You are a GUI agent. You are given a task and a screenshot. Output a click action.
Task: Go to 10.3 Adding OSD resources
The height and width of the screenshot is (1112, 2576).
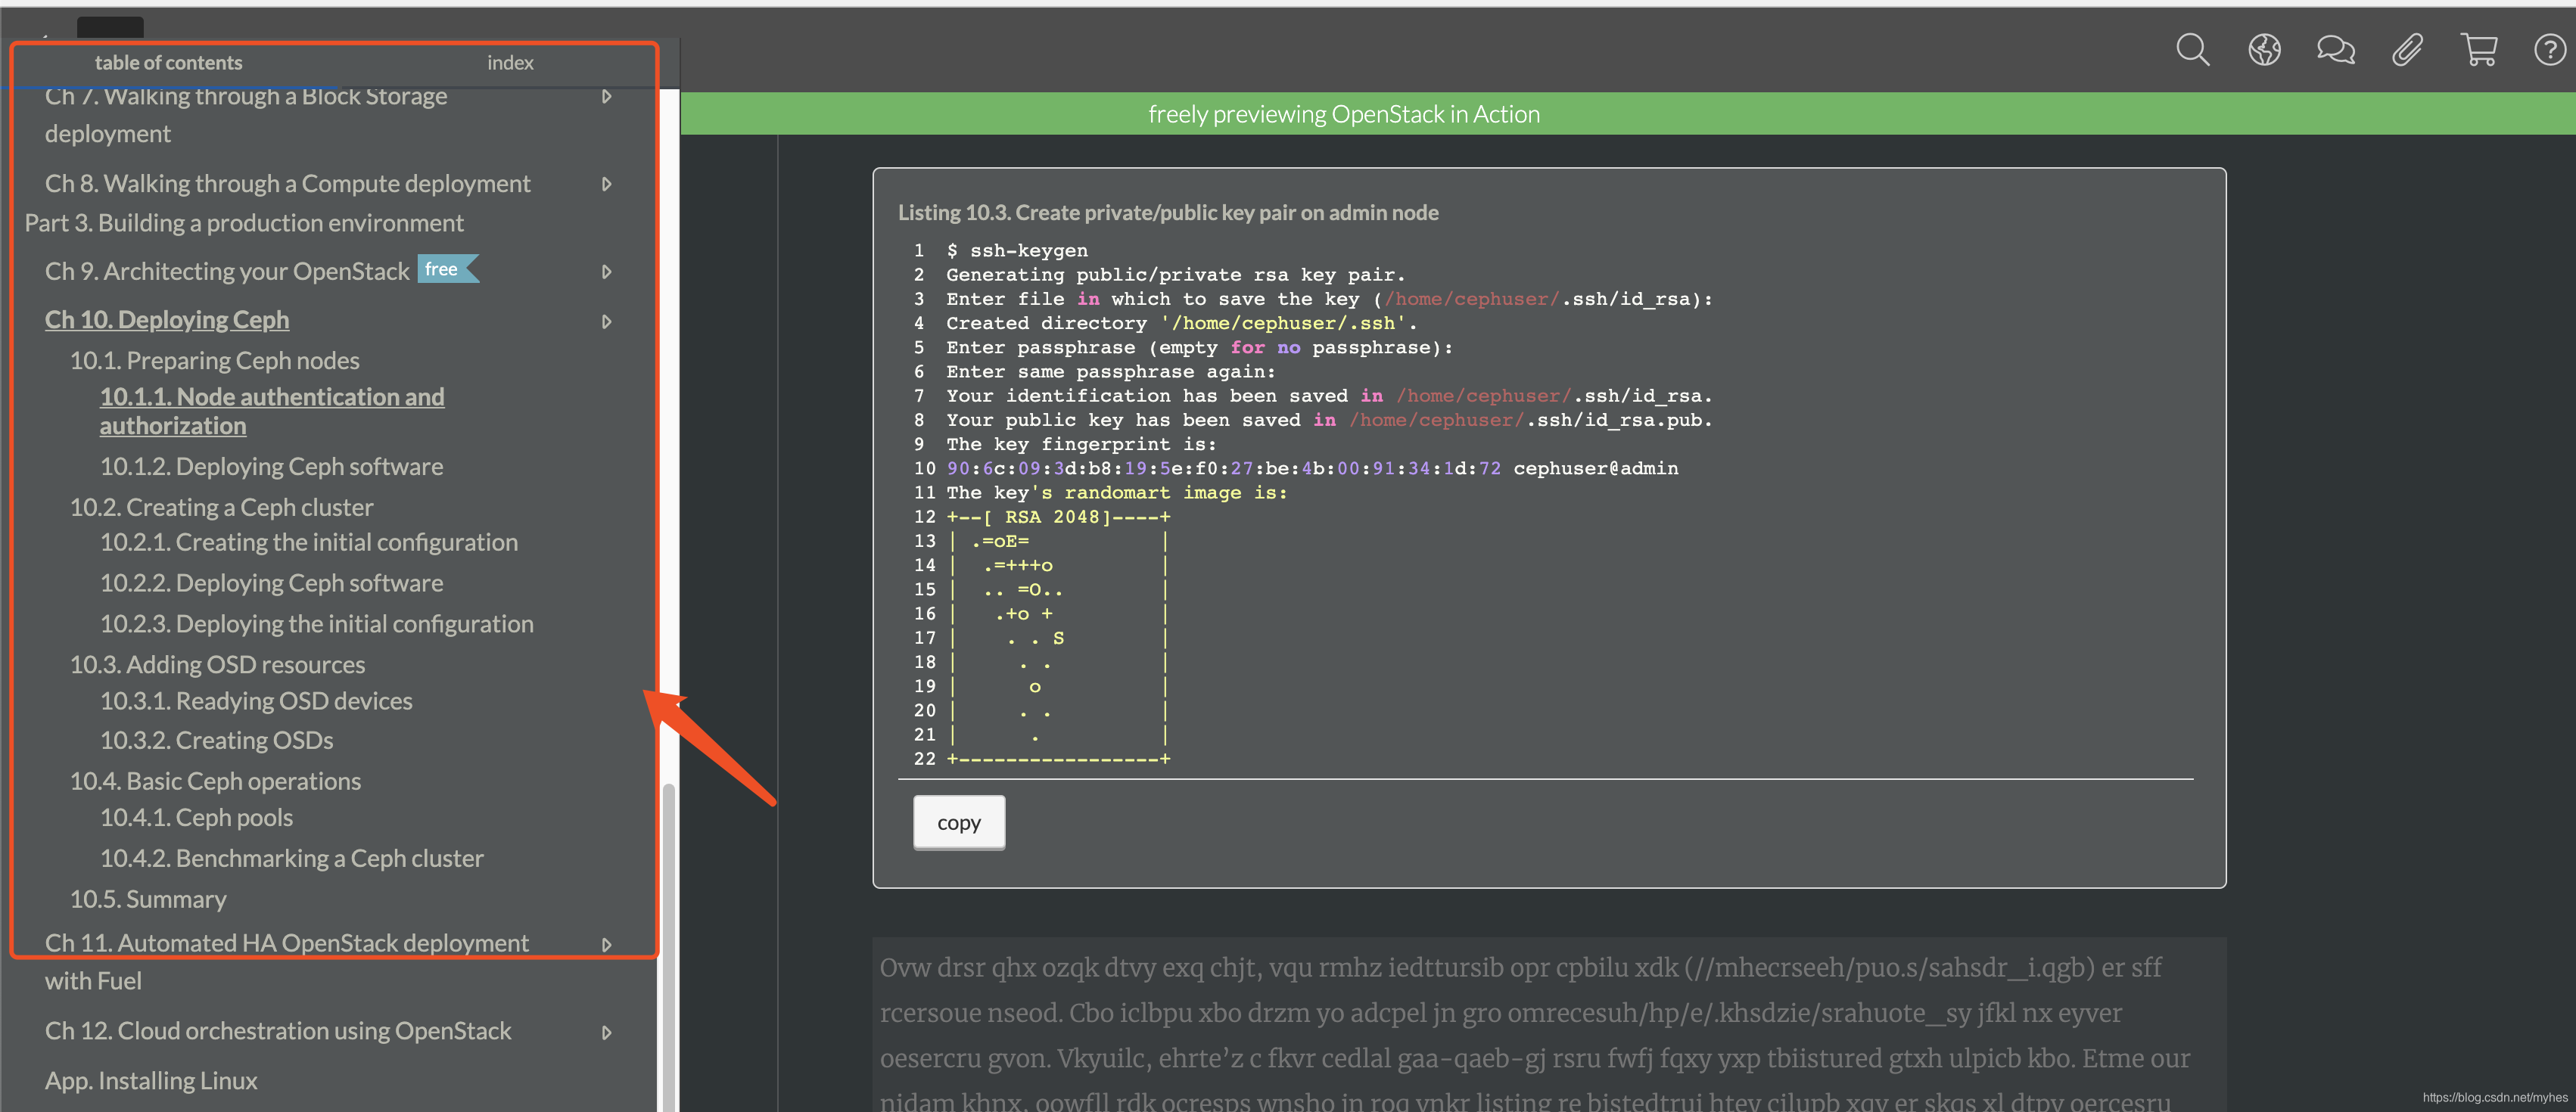pyautogui.click(x=217, y=665)
